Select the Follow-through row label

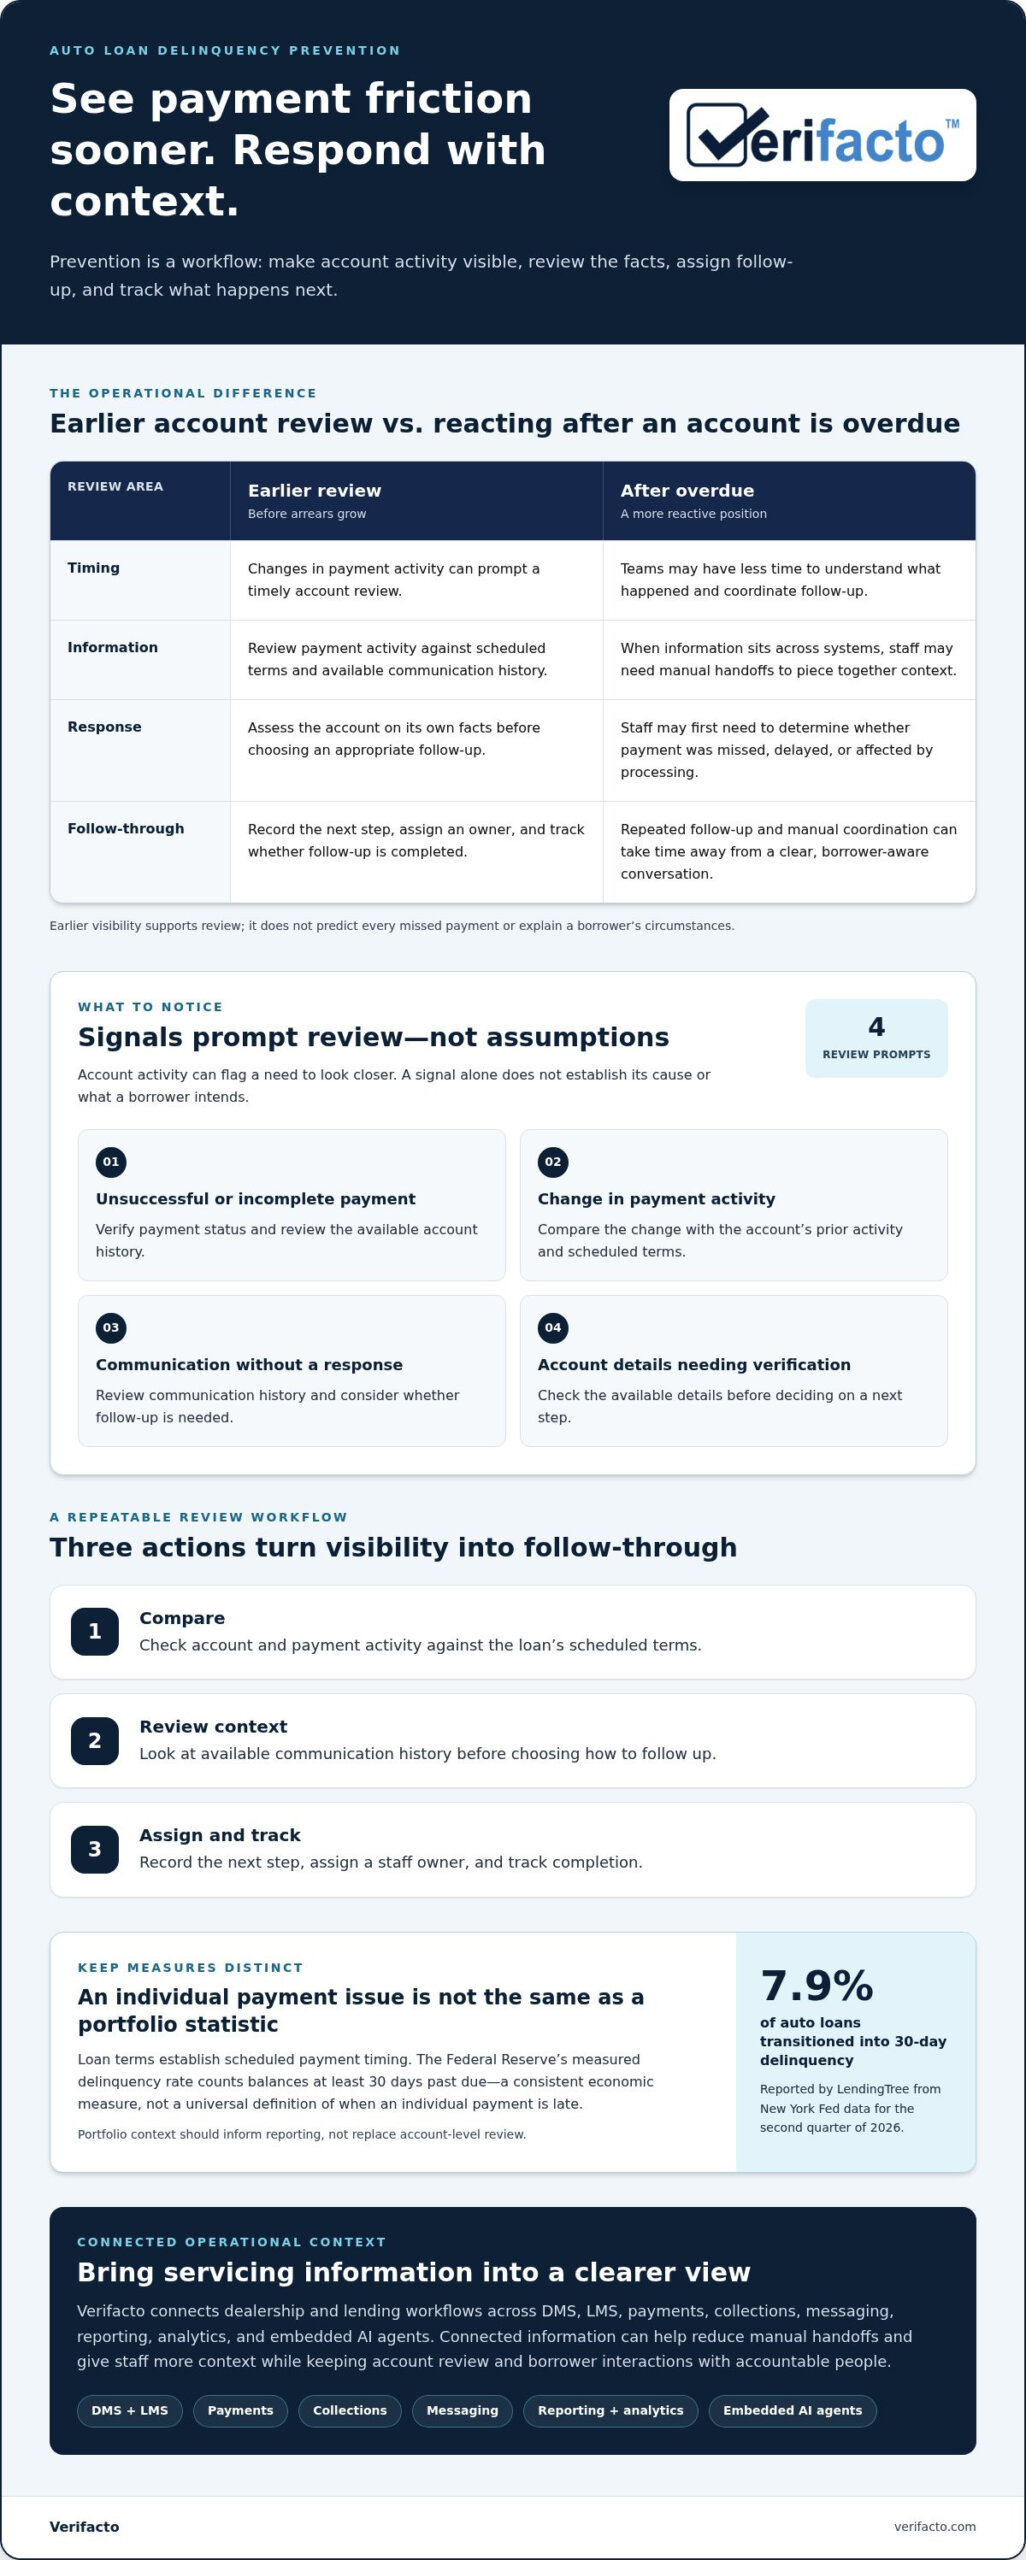[126, 829]
